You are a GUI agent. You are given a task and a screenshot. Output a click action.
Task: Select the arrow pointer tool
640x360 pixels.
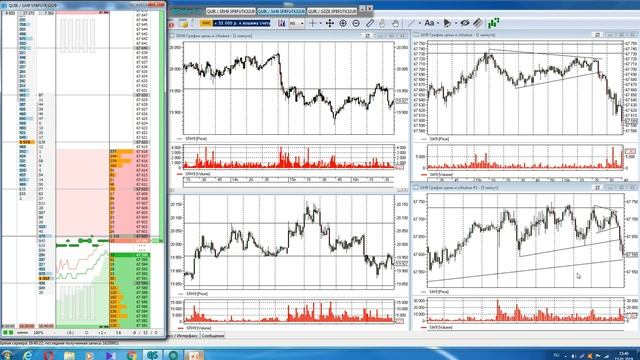pyautogui.click(x=447, y=23)
